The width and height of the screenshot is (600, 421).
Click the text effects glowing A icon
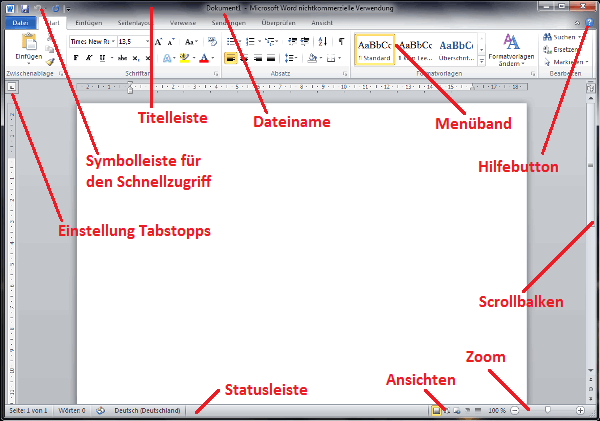click(x=167, y=58)
